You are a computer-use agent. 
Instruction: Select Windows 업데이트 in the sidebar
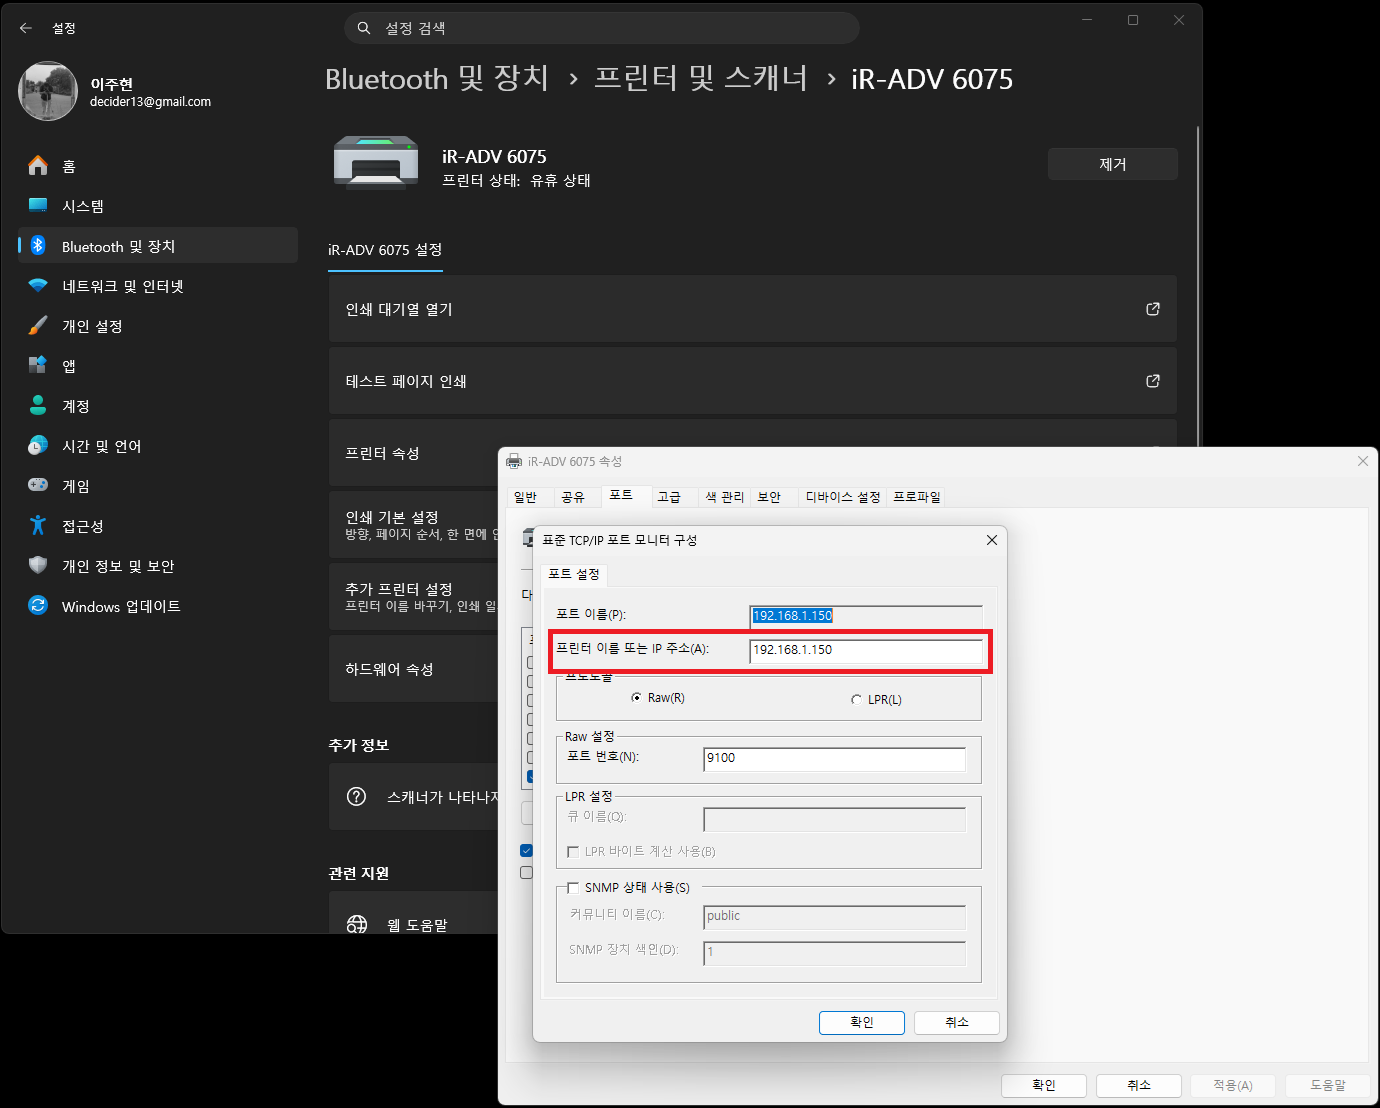[x=158, y=605]
